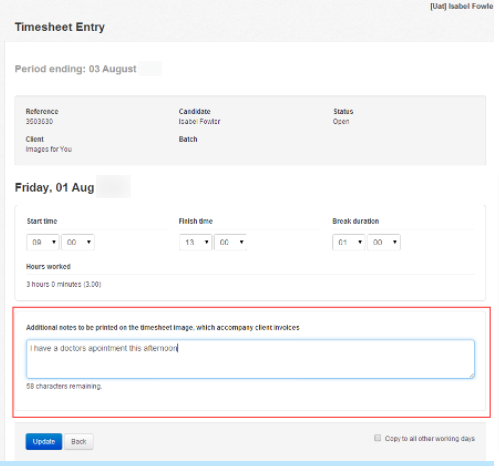Image resolution: width=499 pixels, height=472 pixels.
Task: Click the Friday, 01 Aug heading
Action: pyautogui.click(x=54, y=188)
